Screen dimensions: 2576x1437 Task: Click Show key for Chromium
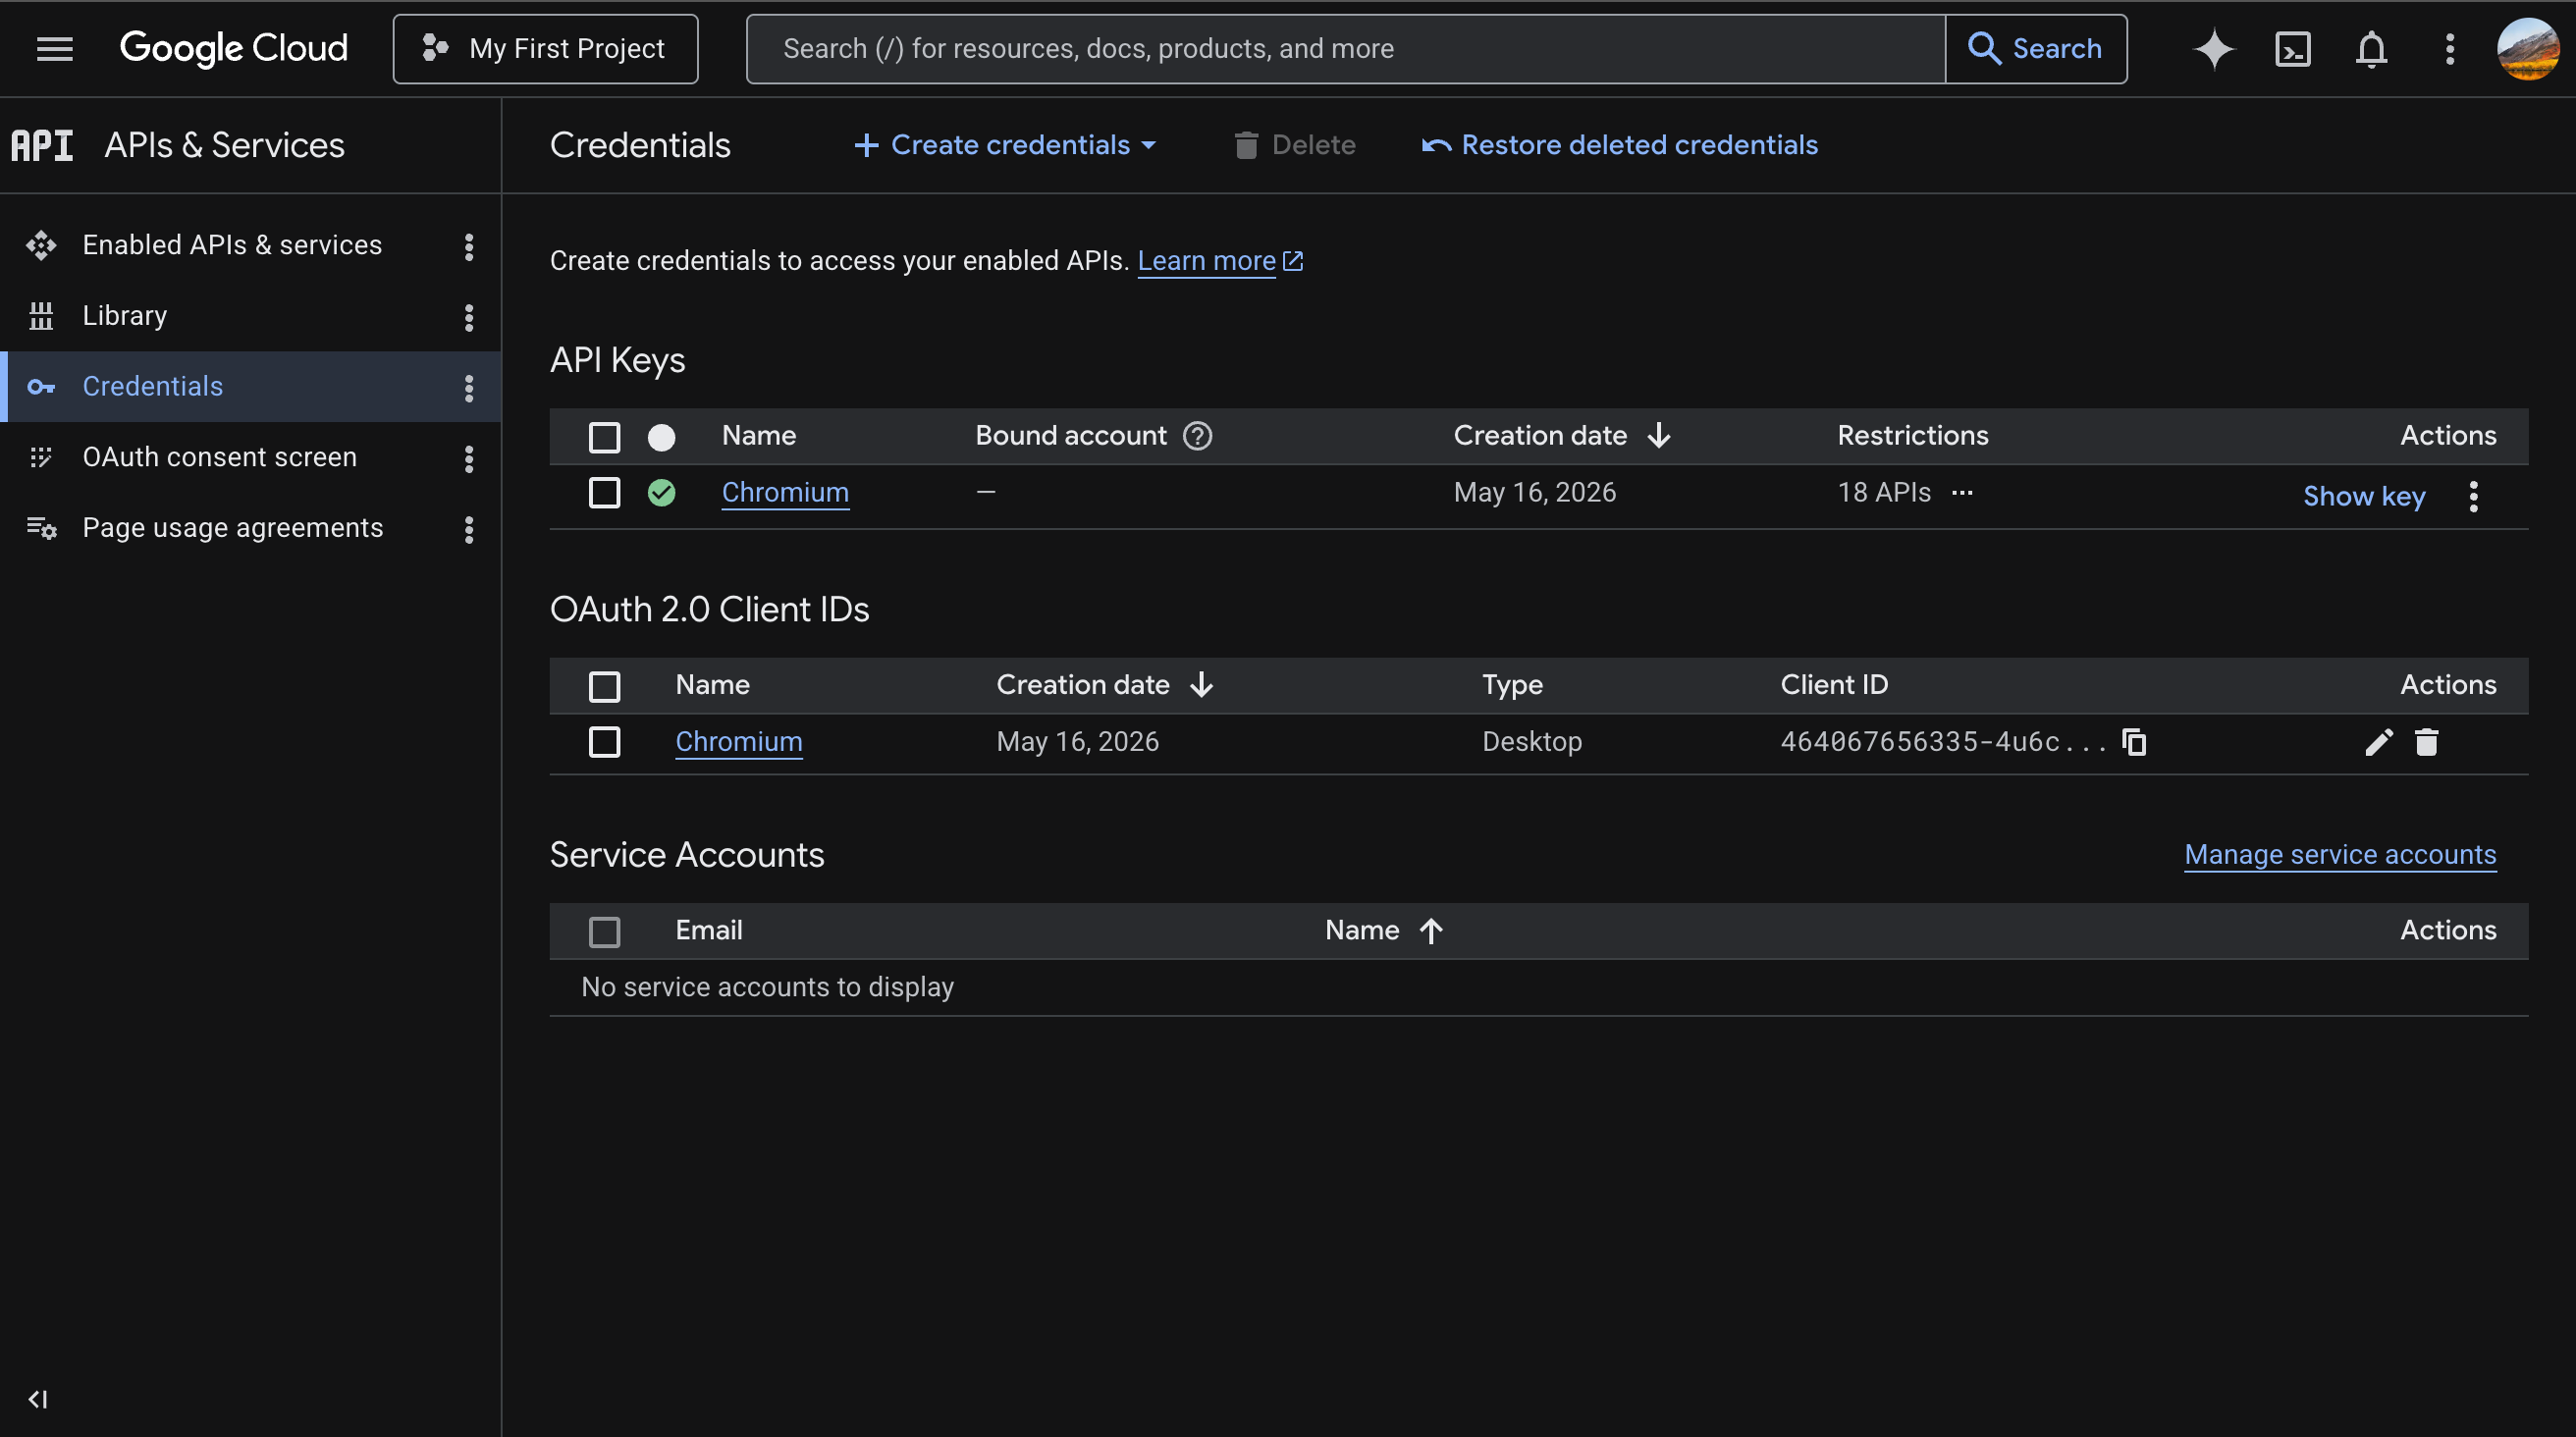coord(2364,496)
